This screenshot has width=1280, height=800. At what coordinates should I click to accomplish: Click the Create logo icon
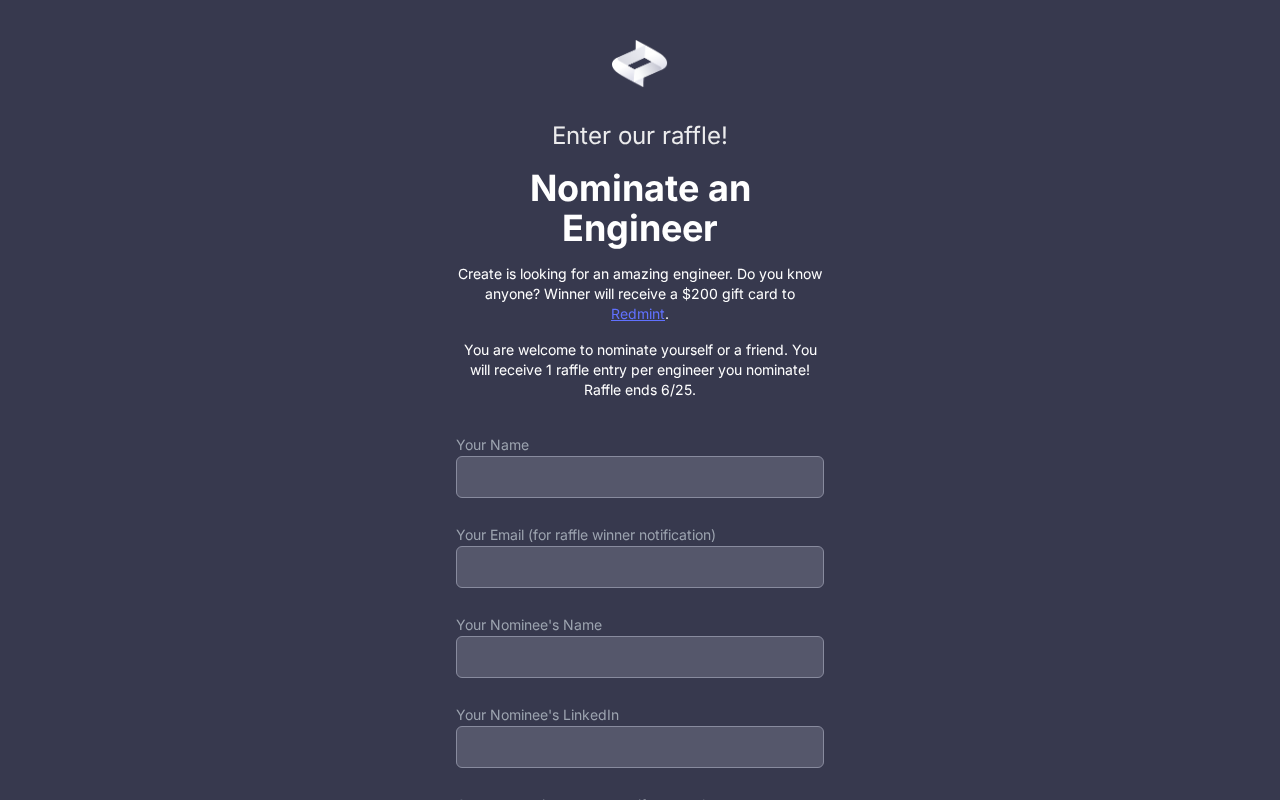coord(640,63)
